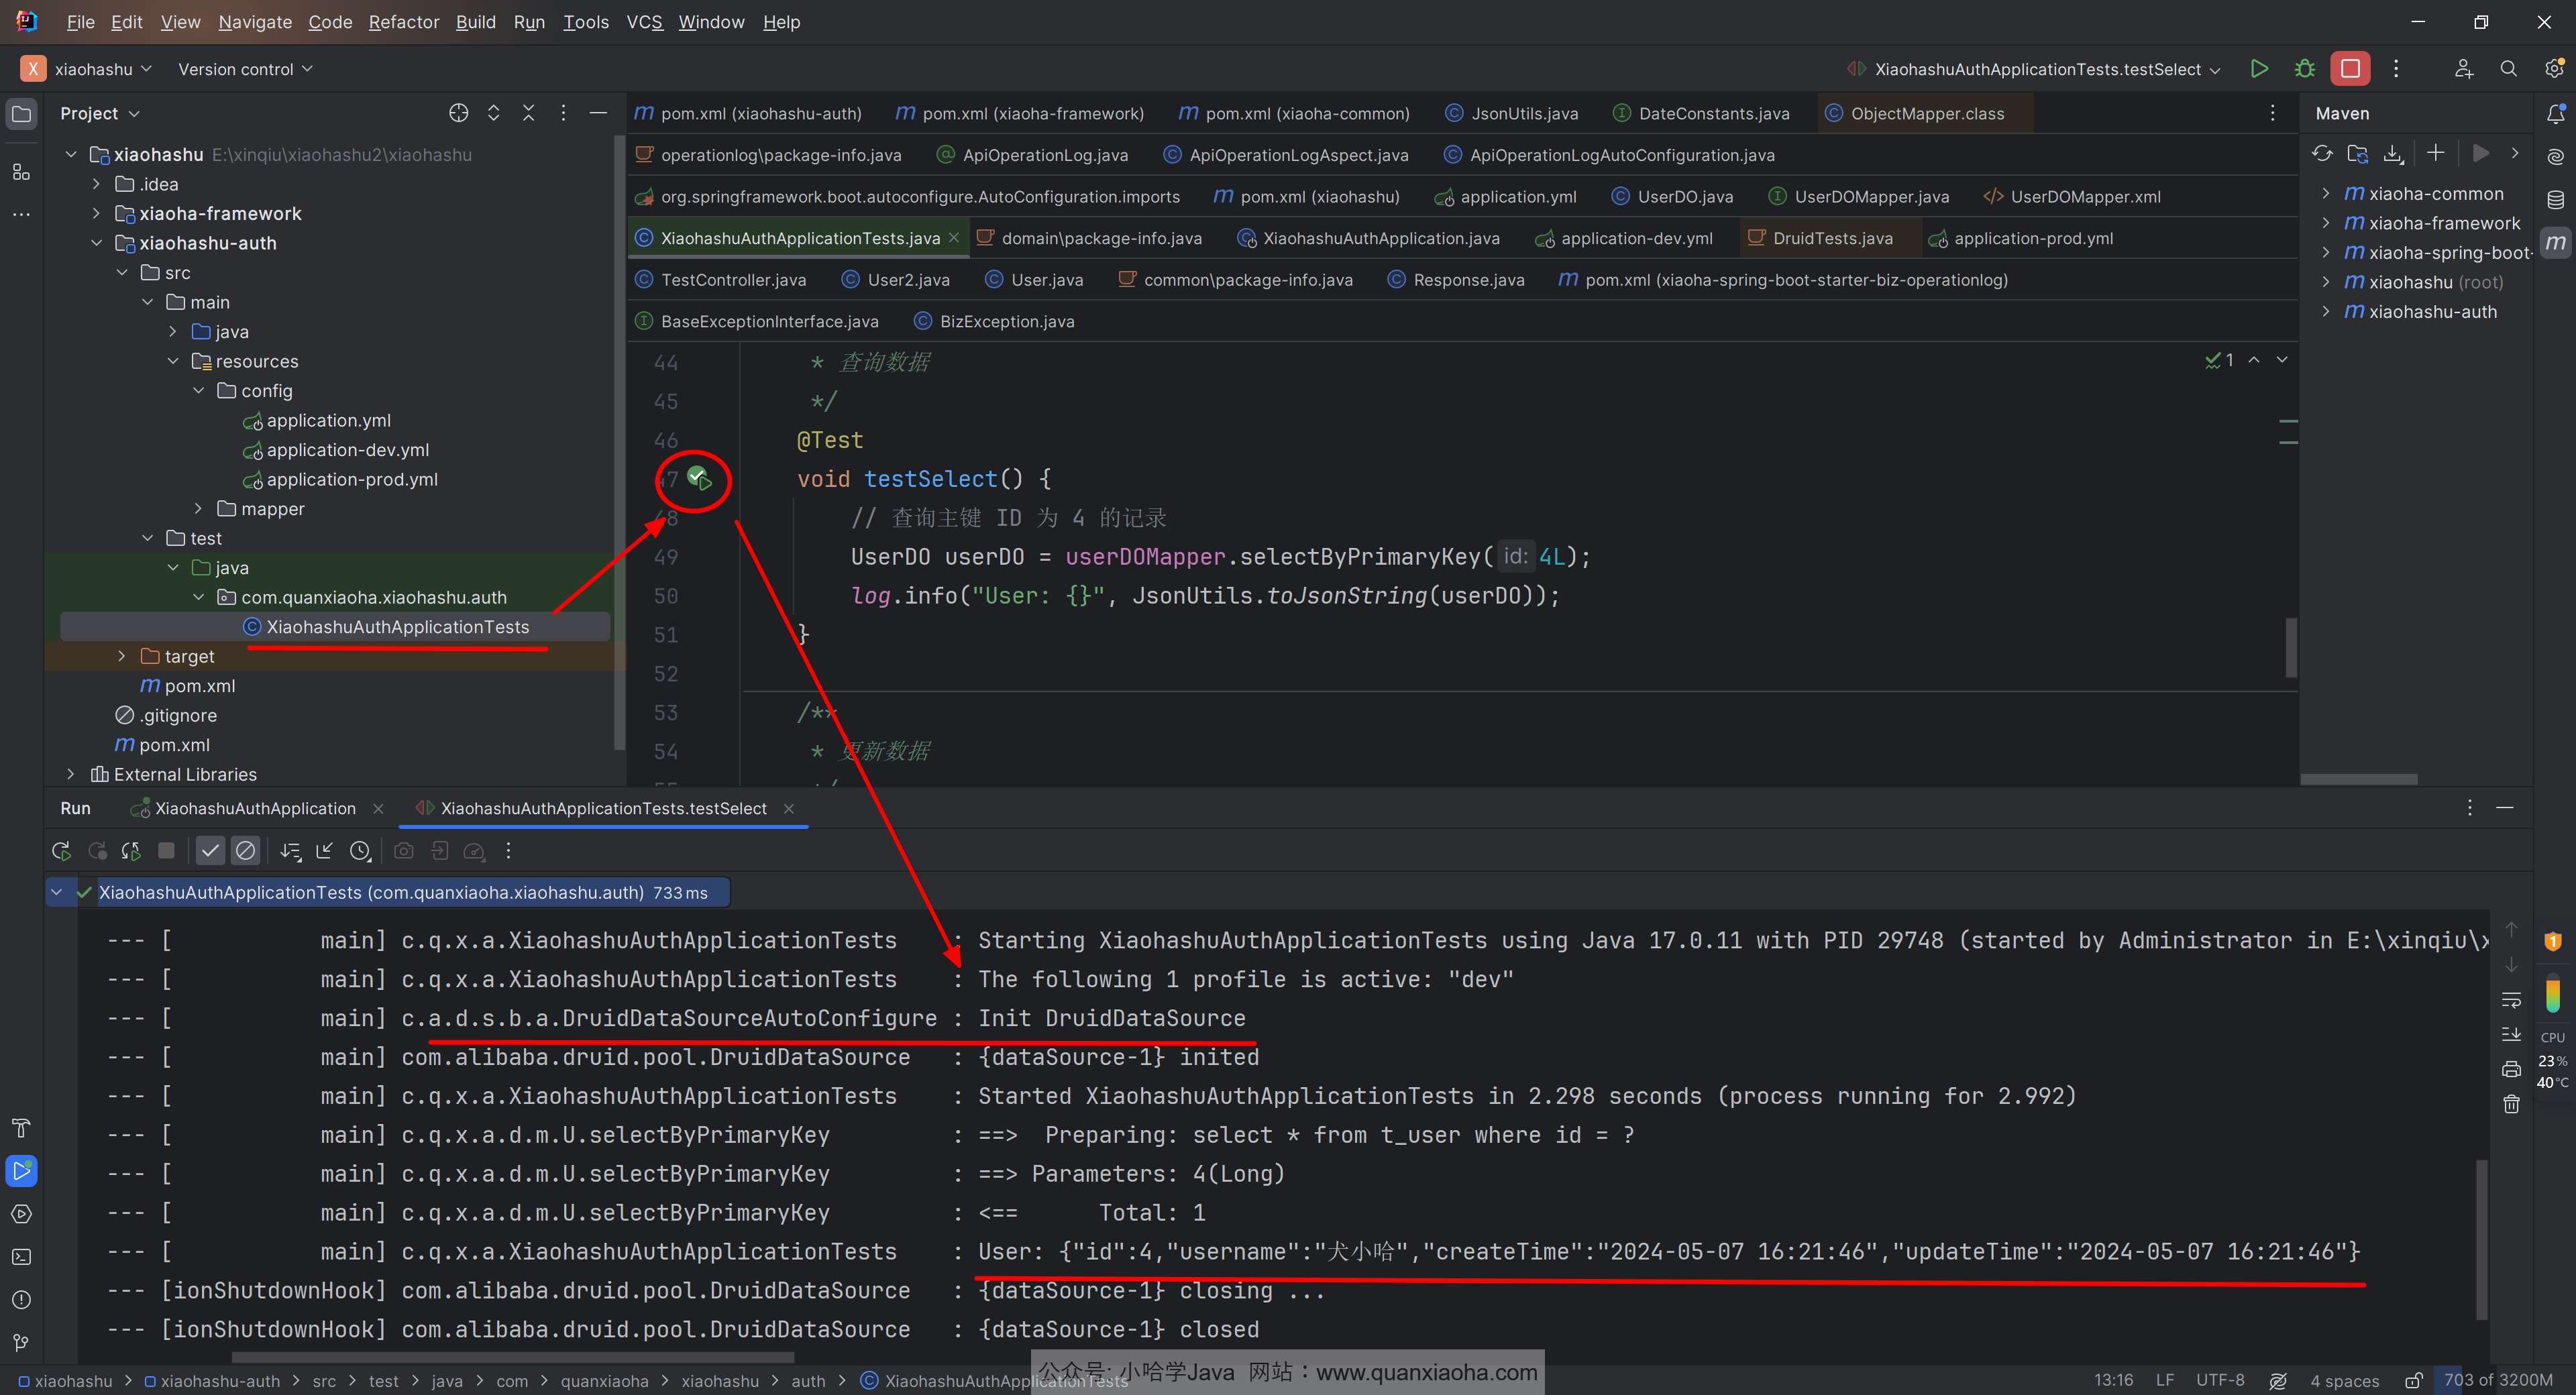Click the Debug bug icon in top toolbar
Image resolution: width=2576 pixels, height=1395 pixels.
tap(2304, 69)
